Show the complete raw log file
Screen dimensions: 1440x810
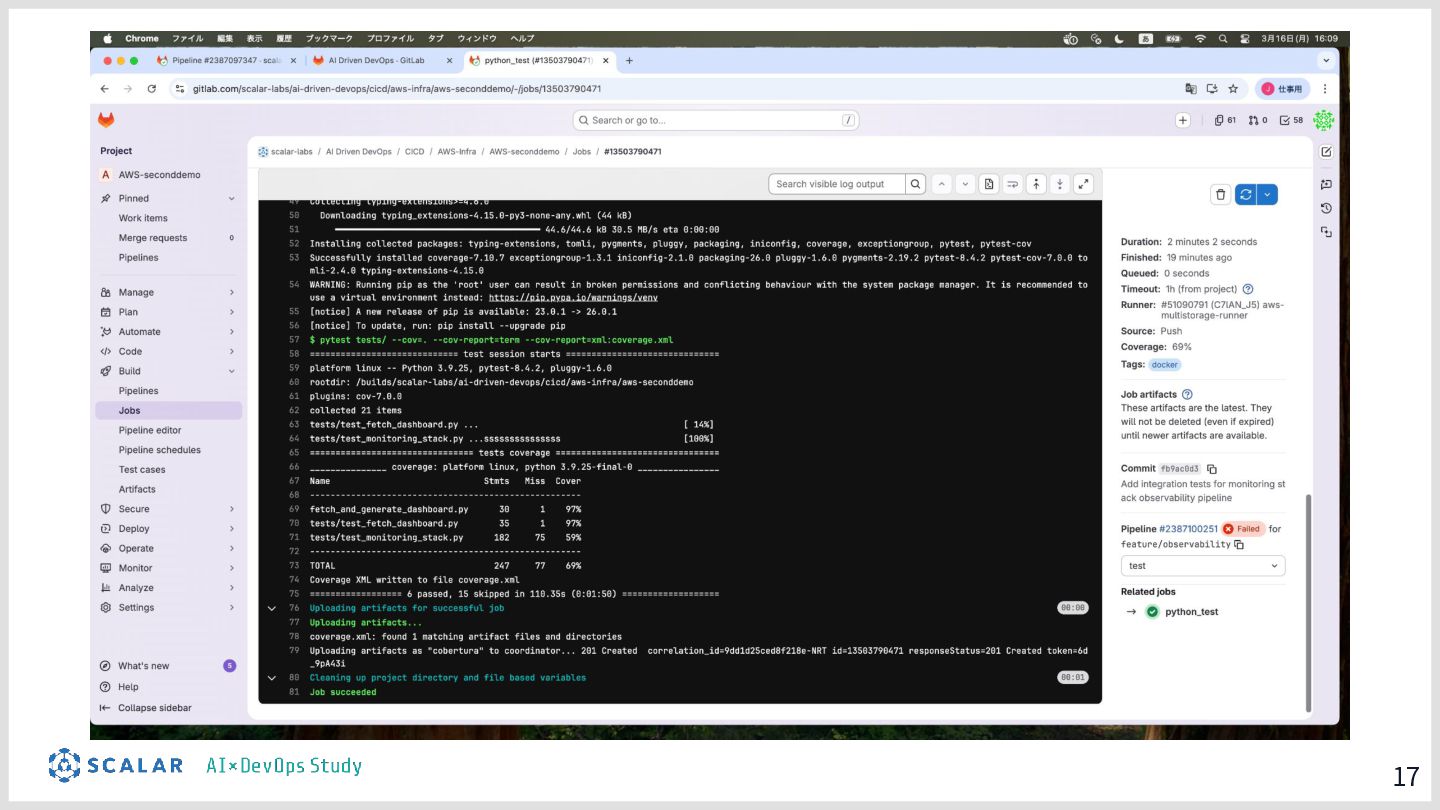[x=988, y=184]
